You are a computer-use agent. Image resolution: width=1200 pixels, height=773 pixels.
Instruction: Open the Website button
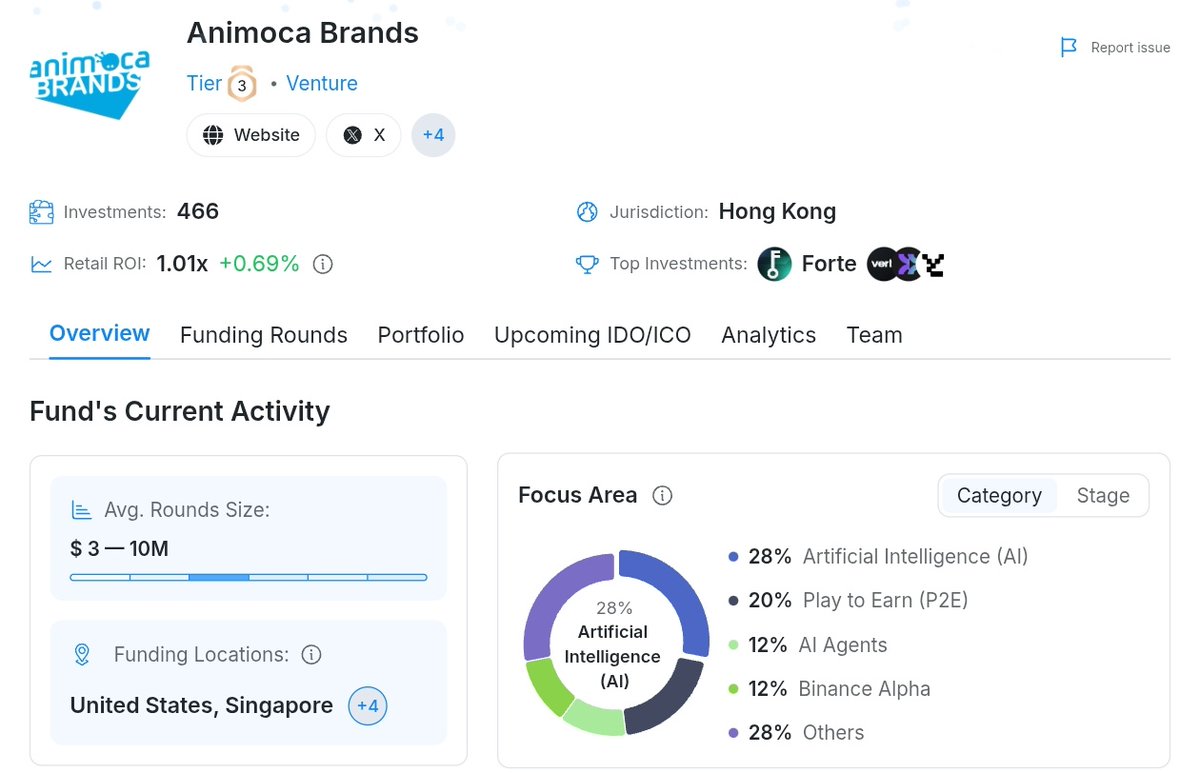click(x=251, y=135)
